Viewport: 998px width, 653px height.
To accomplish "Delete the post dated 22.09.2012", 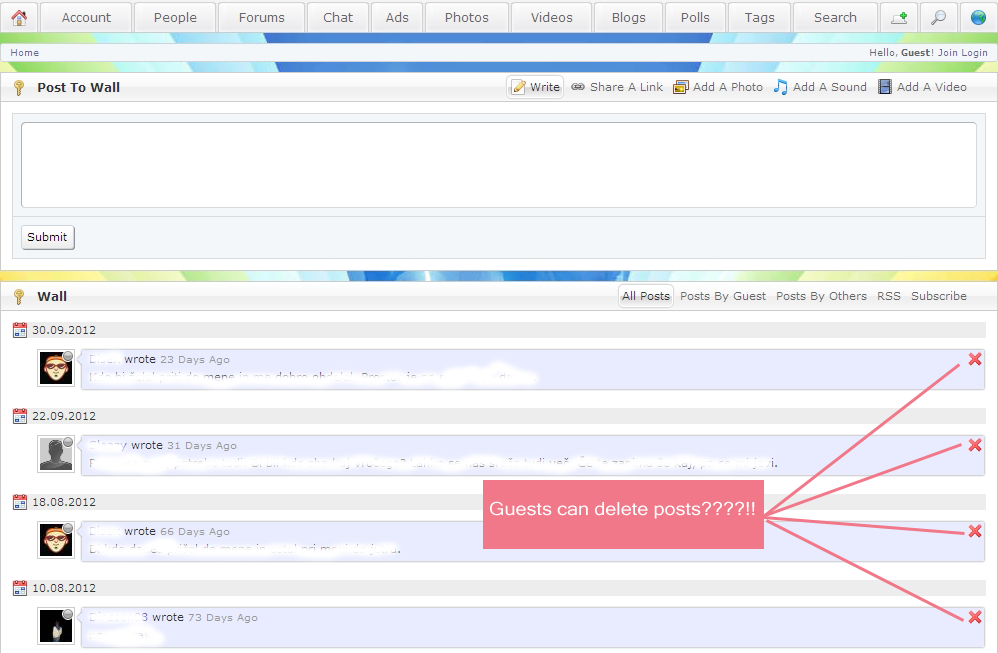I will pyautogui.click(x=974, y=445).
